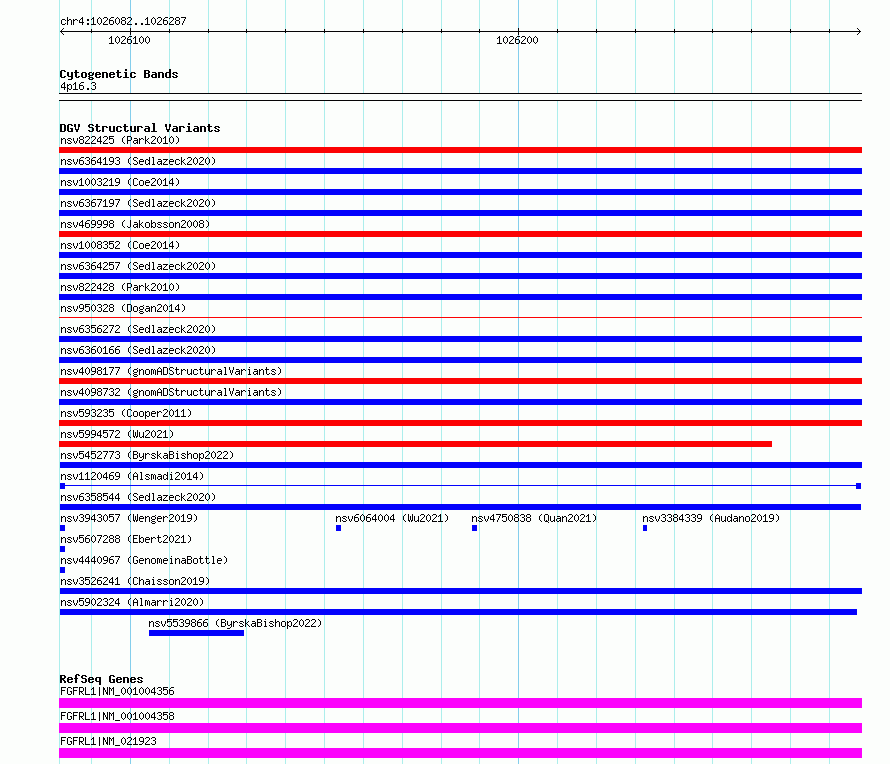
Task: Open nsv3526241 (Chaisson2019) label
Action: [135, 581]
